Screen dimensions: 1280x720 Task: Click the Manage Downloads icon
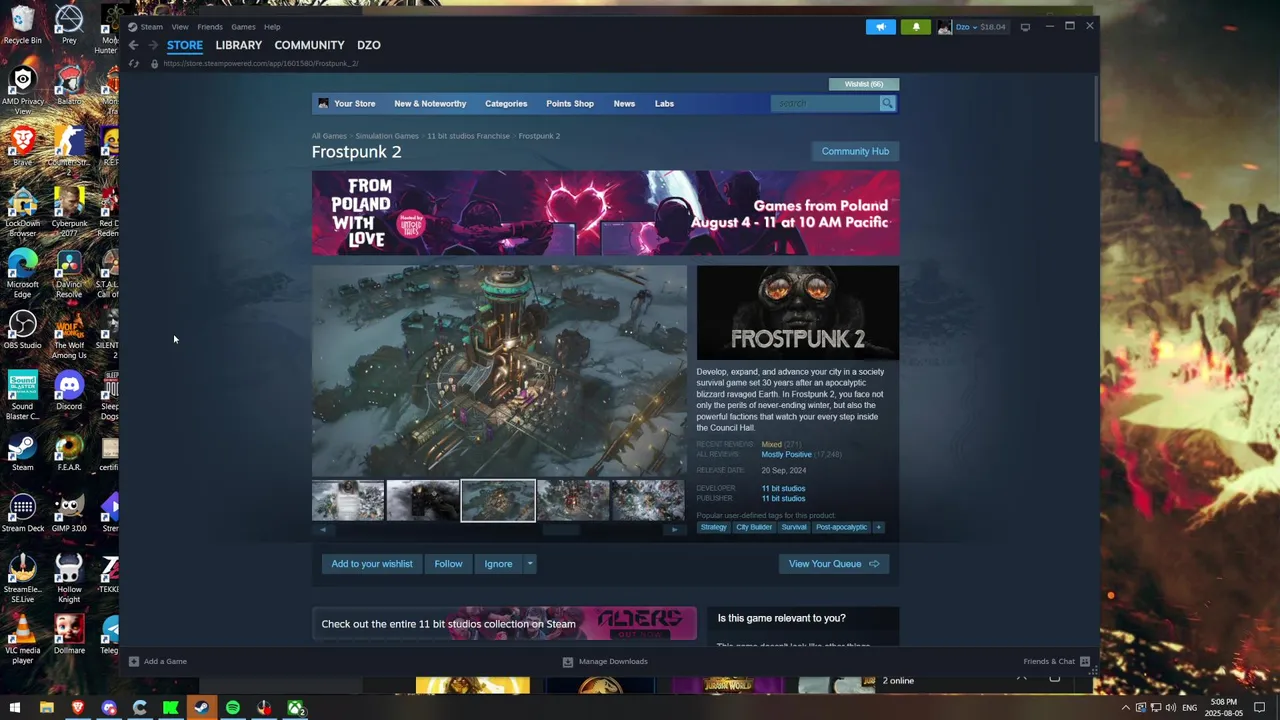(x=568, y=661)
